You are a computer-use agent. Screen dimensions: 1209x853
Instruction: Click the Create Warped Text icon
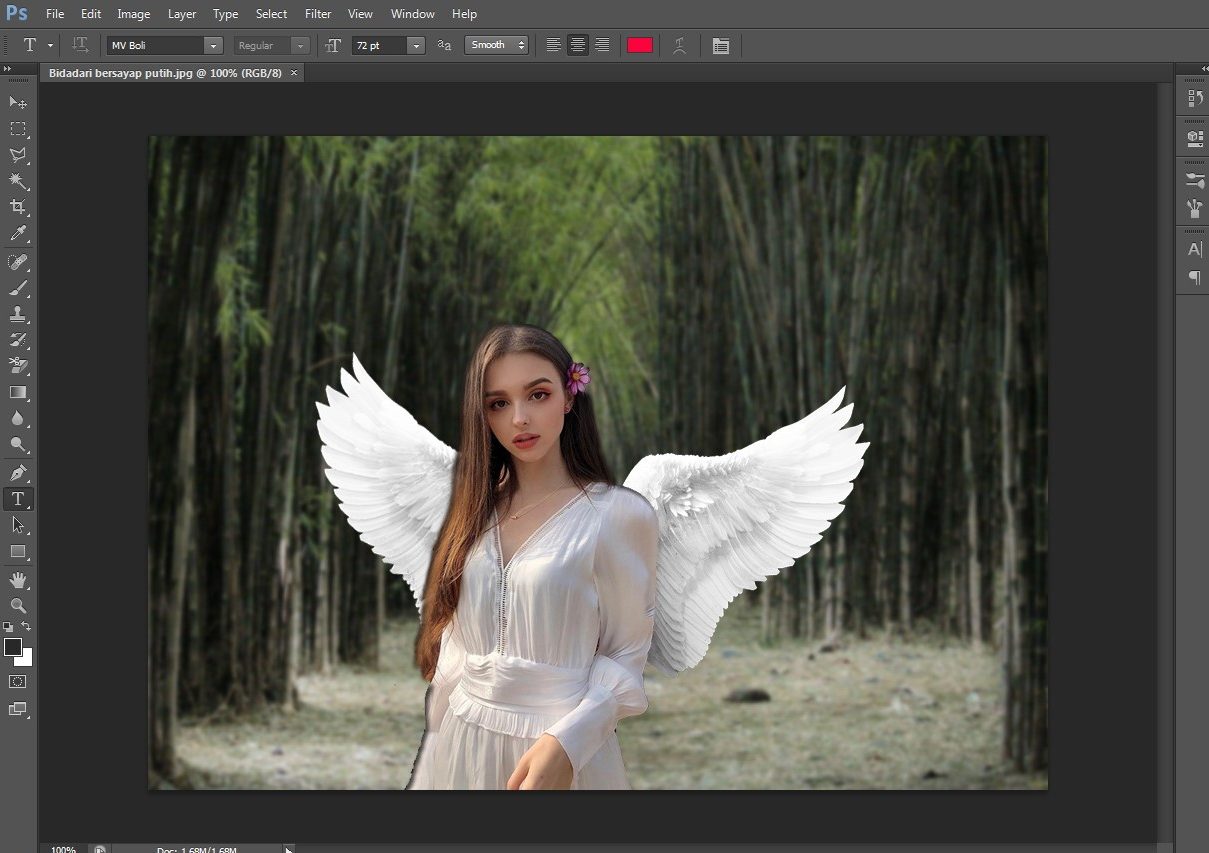[680, 45]
